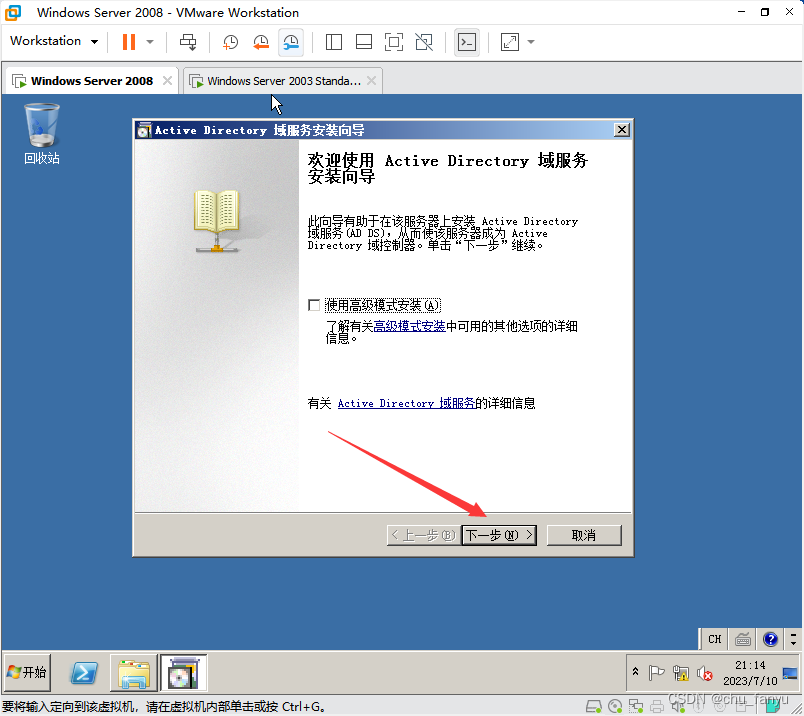
Task: Open Windows Explorer from the taskbar
Action: pos(133,672)
